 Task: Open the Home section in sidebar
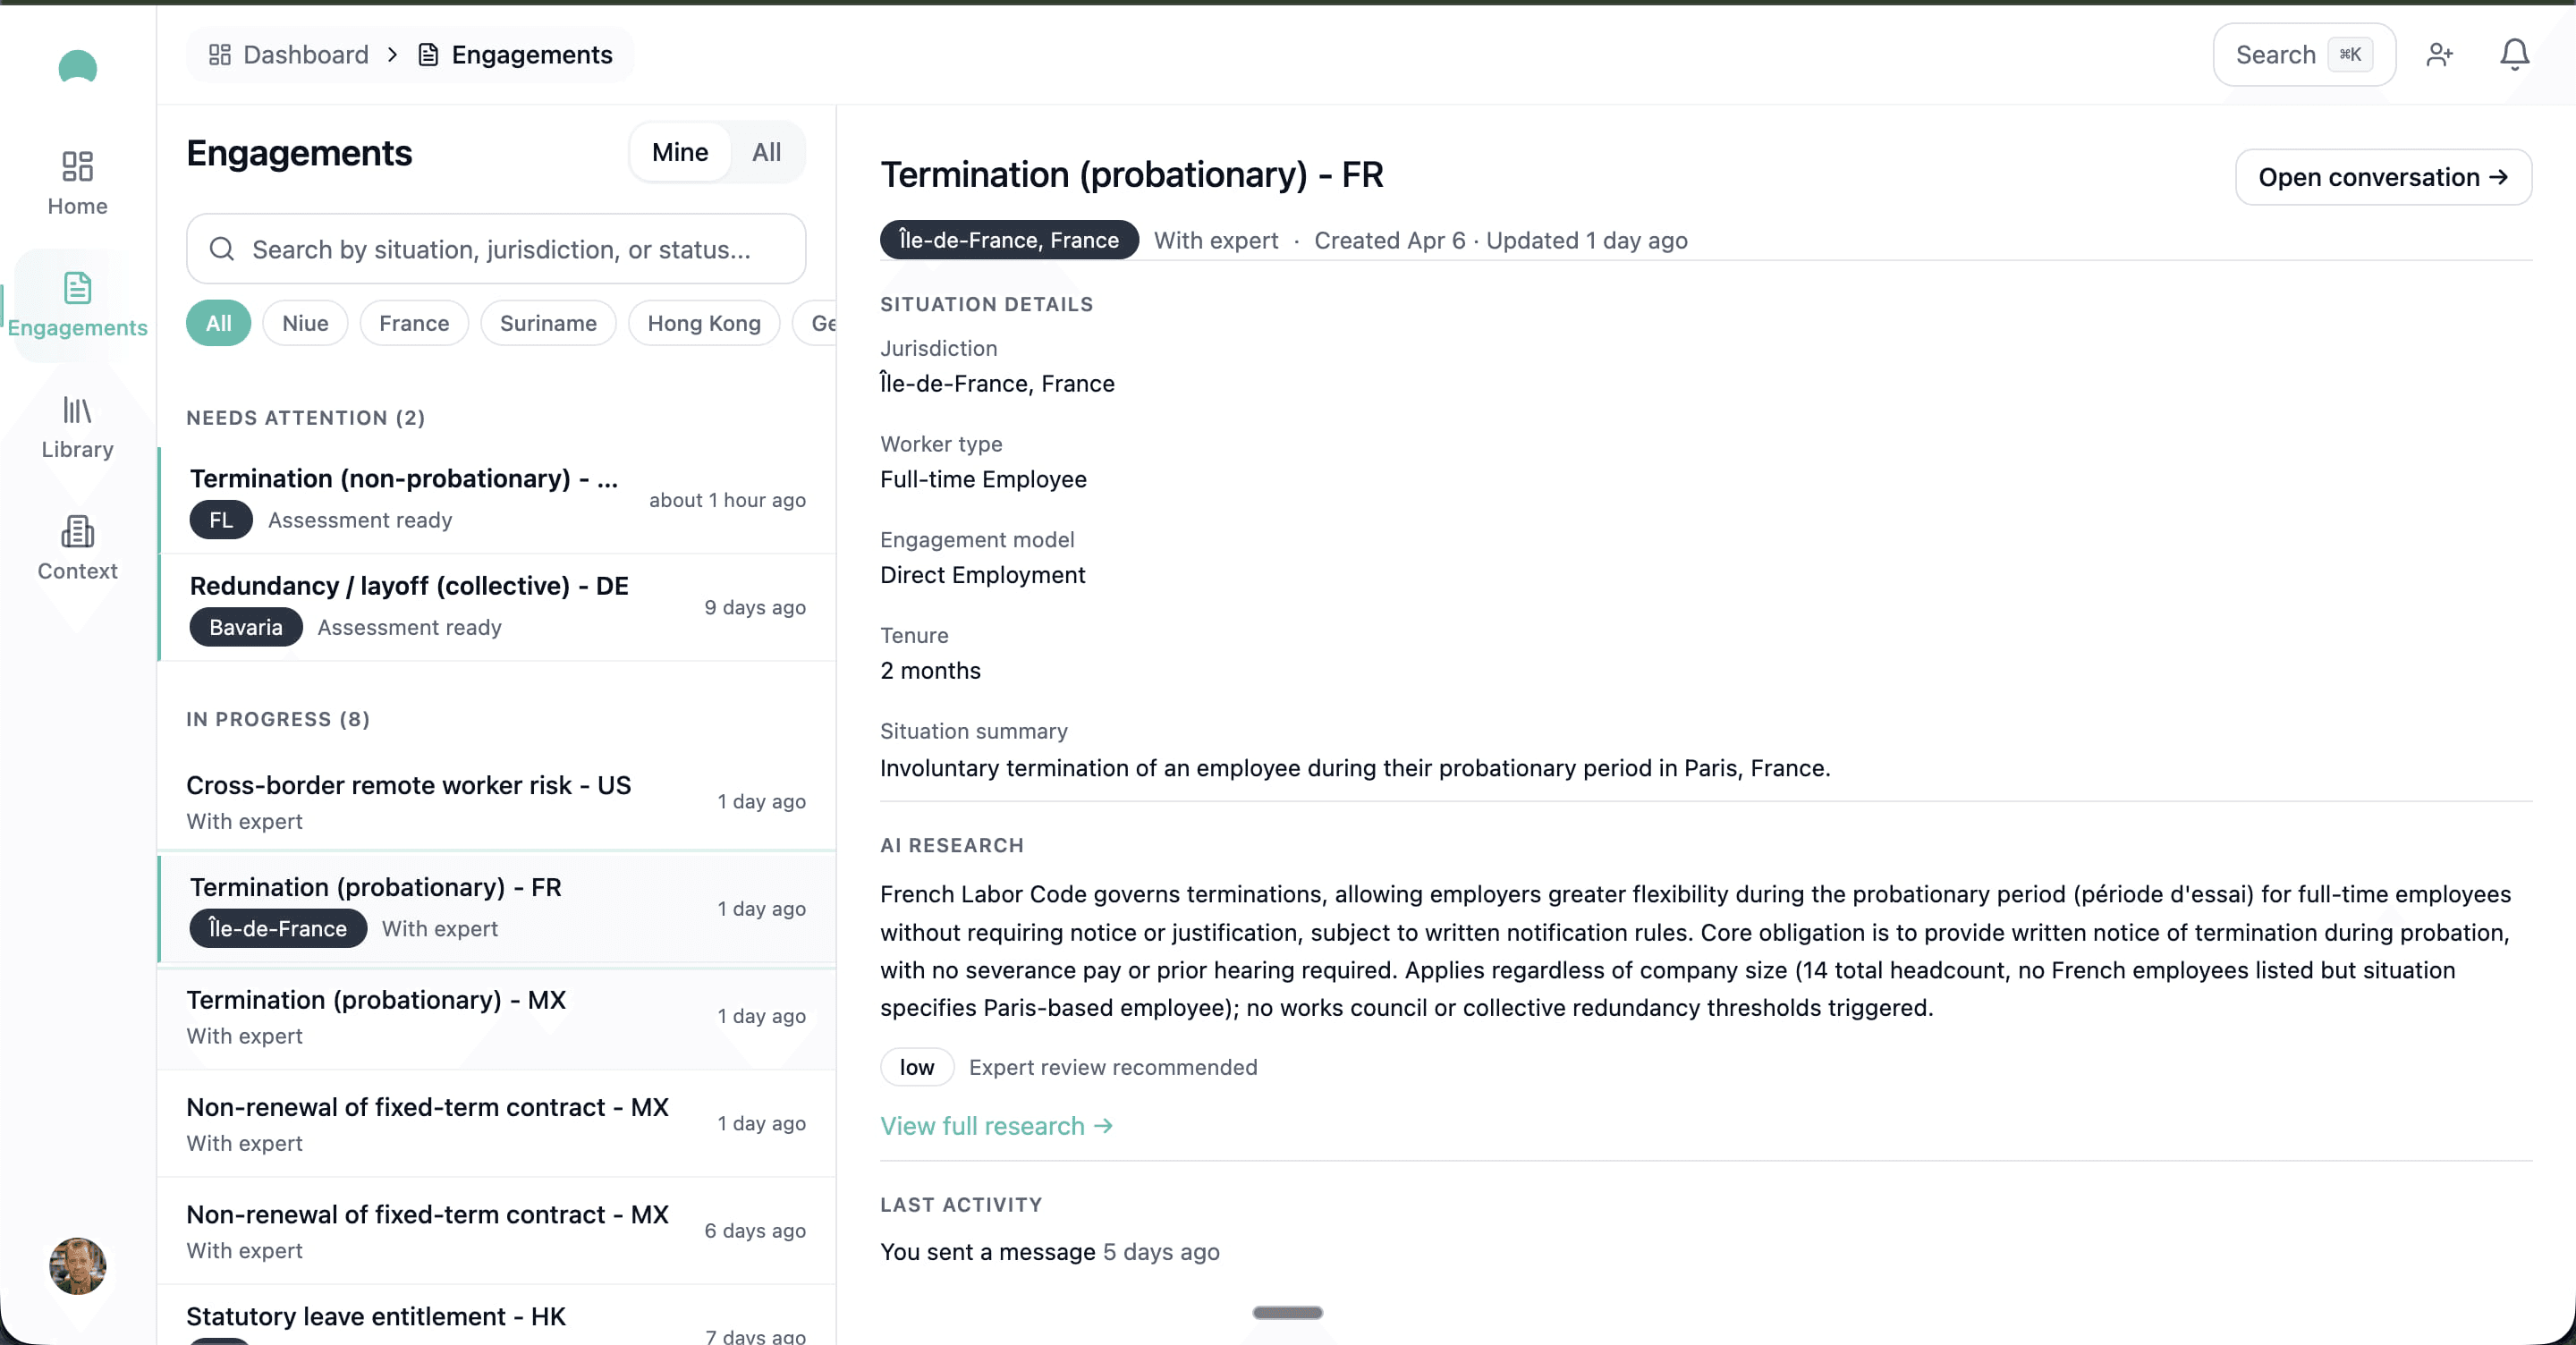click(77, 182)
